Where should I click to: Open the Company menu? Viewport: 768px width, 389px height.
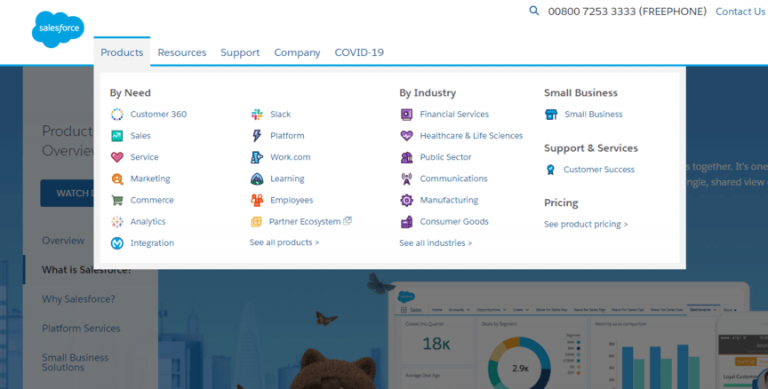coord(297,52)
